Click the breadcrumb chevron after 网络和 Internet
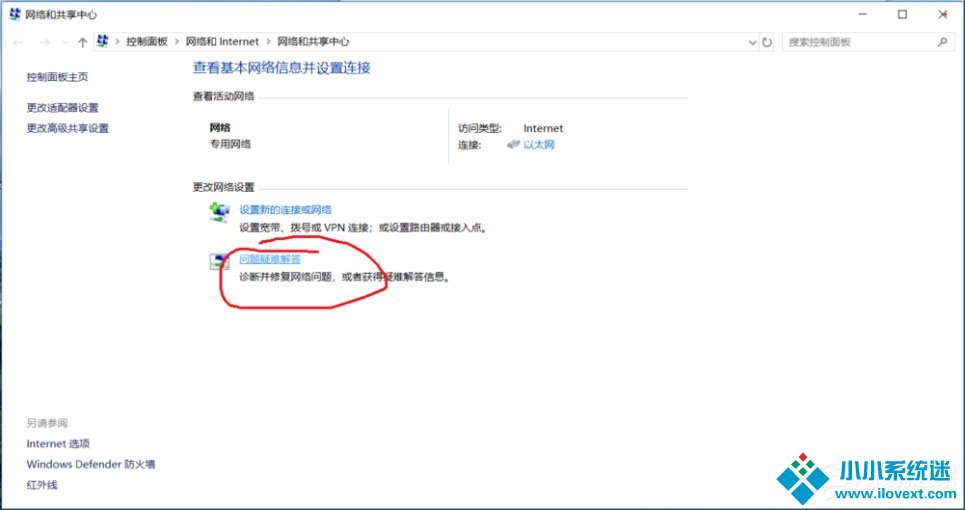965x510 pixels. (268, 42)
